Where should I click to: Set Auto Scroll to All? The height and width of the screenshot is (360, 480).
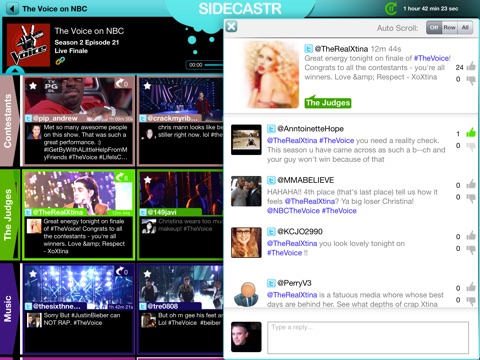click(465, 28)
